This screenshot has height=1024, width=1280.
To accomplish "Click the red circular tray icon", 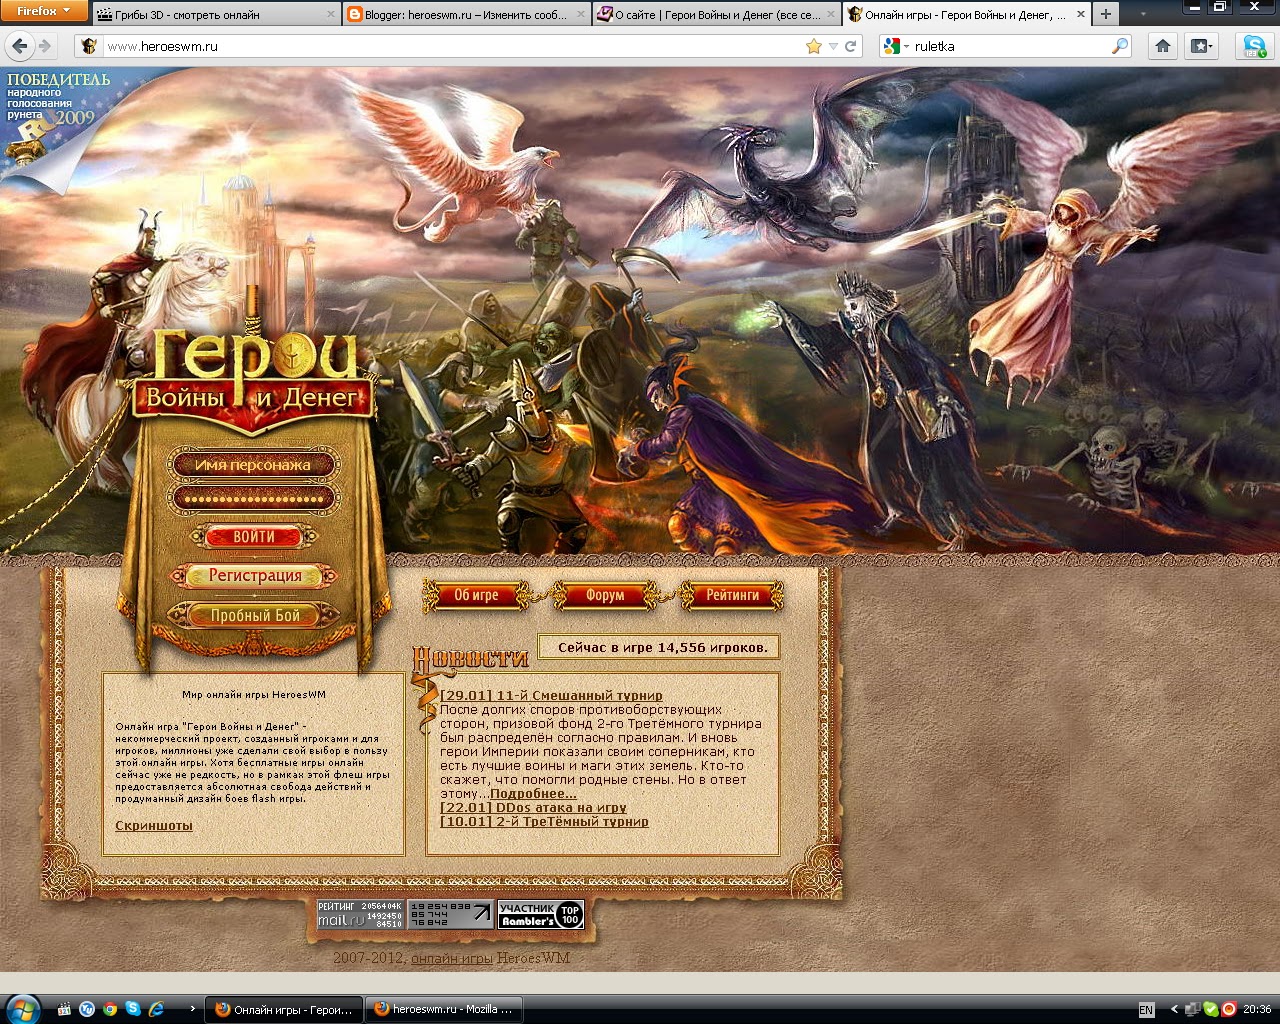I will click(x=1229, y=1009).
